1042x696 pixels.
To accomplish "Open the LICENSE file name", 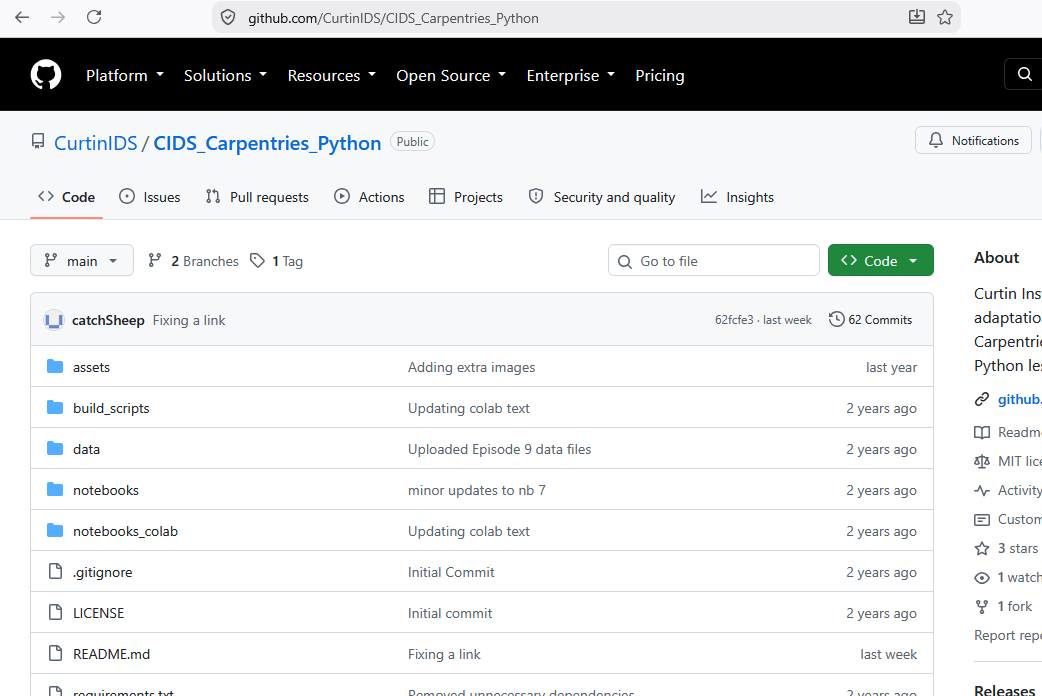I will (x=98, y=613).
